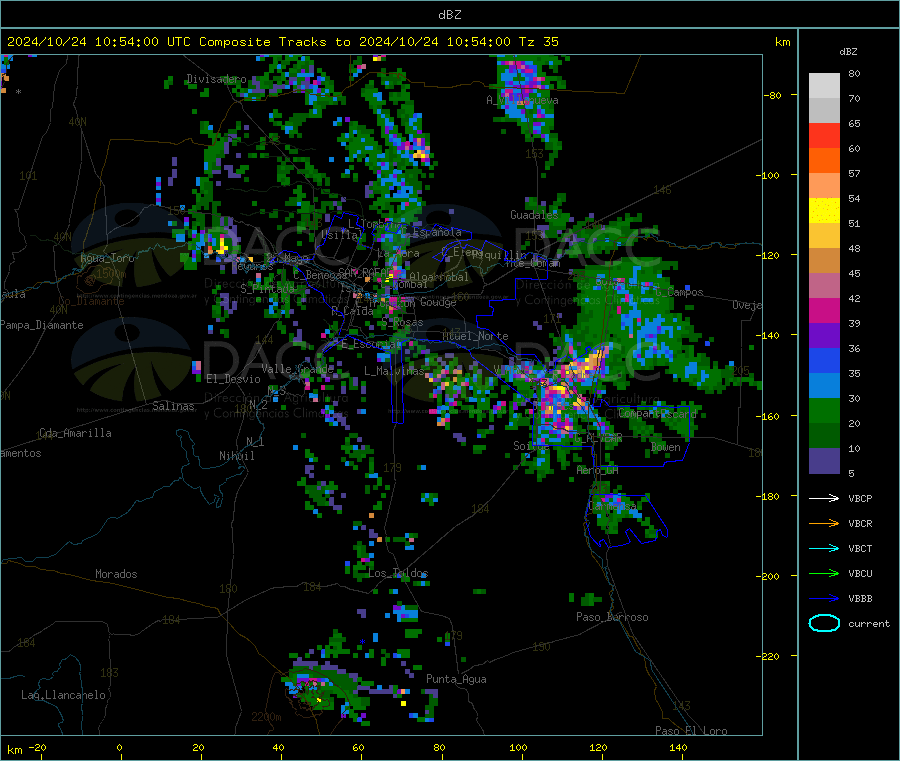Click the 'Paso_Barroso' map label
900x761 pixels.
612,617
